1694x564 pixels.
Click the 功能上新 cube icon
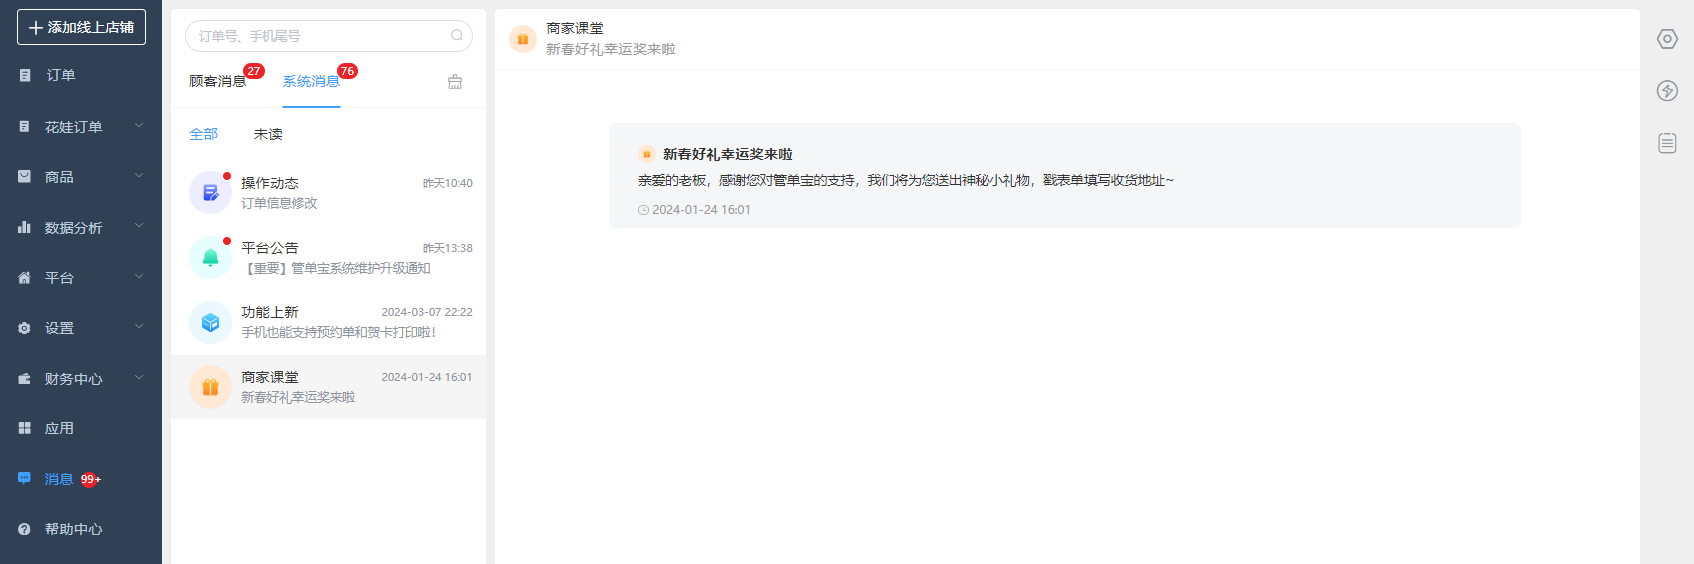[x=210, y=322]
